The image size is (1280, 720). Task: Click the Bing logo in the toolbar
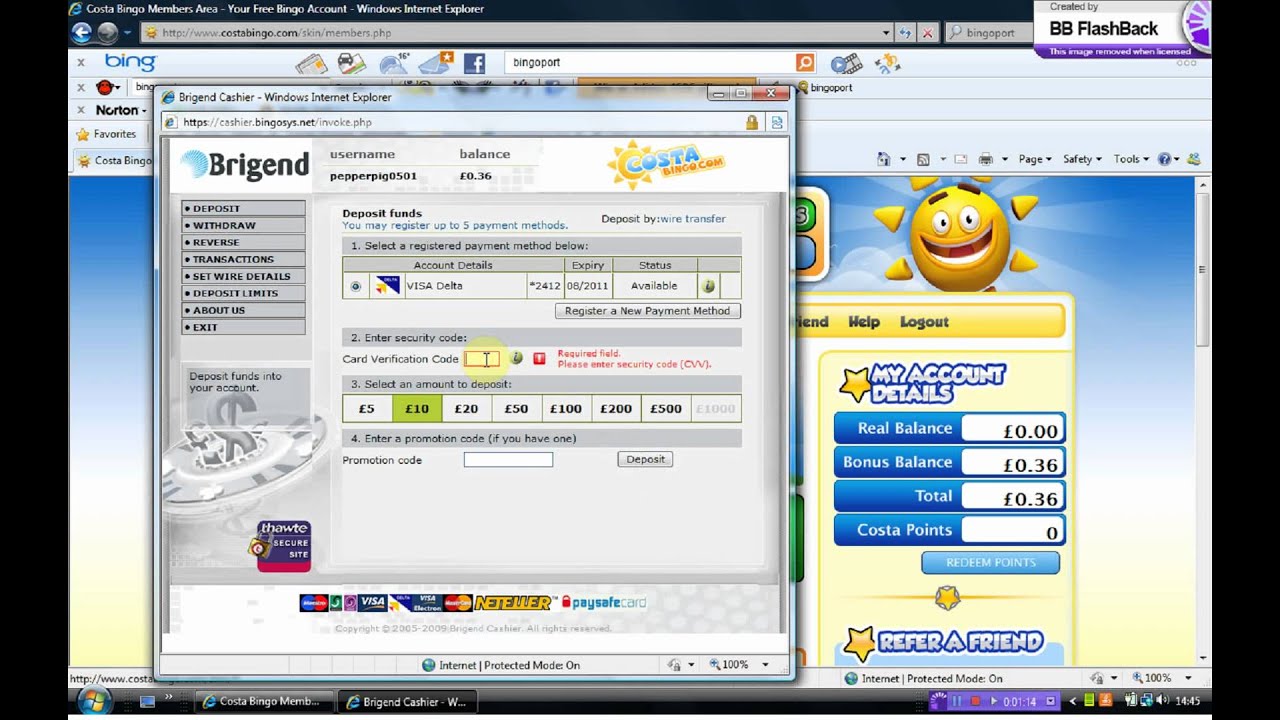coord(130,62)
